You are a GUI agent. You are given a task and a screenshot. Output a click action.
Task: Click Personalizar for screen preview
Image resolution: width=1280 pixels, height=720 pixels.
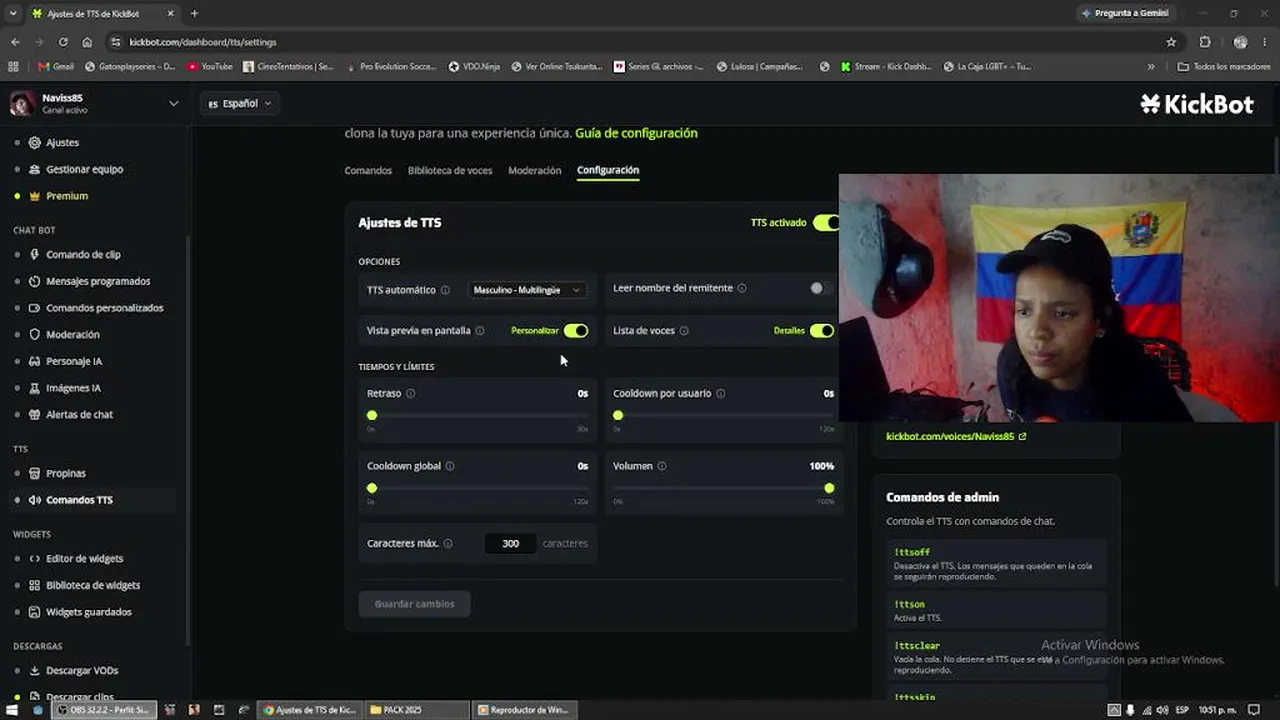pos(535,331)
